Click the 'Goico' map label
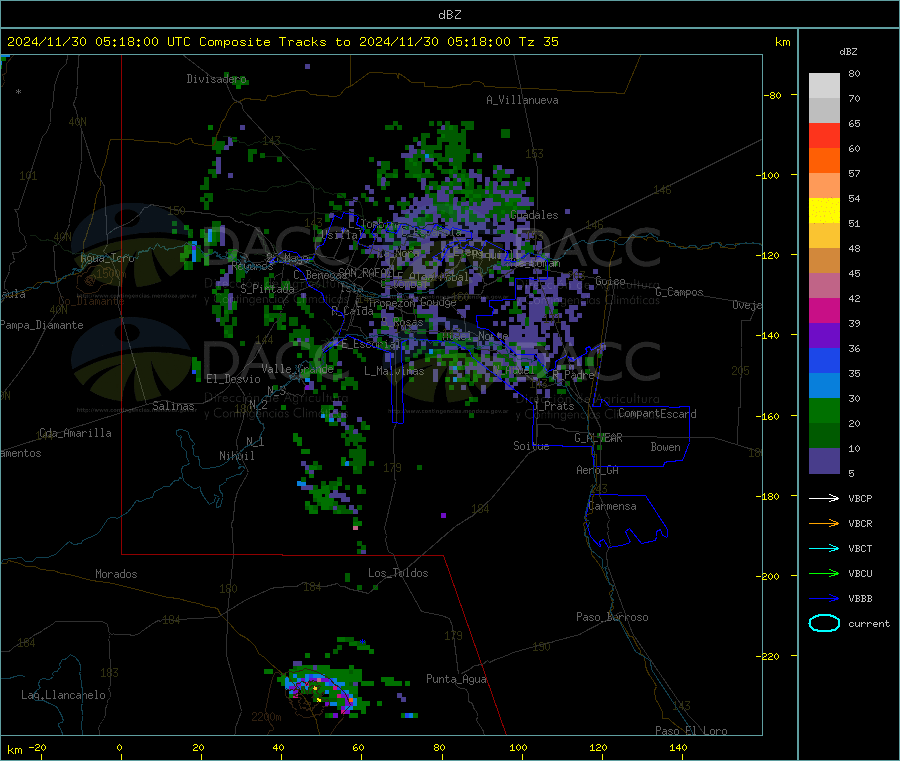 coord(610,281)
